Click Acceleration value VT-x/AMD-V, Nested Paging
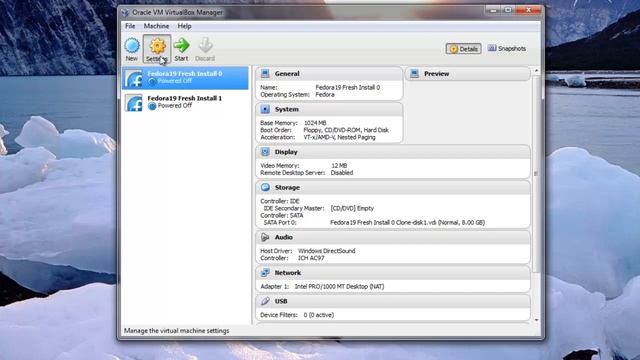640x360 pixels. coord(340,138)
